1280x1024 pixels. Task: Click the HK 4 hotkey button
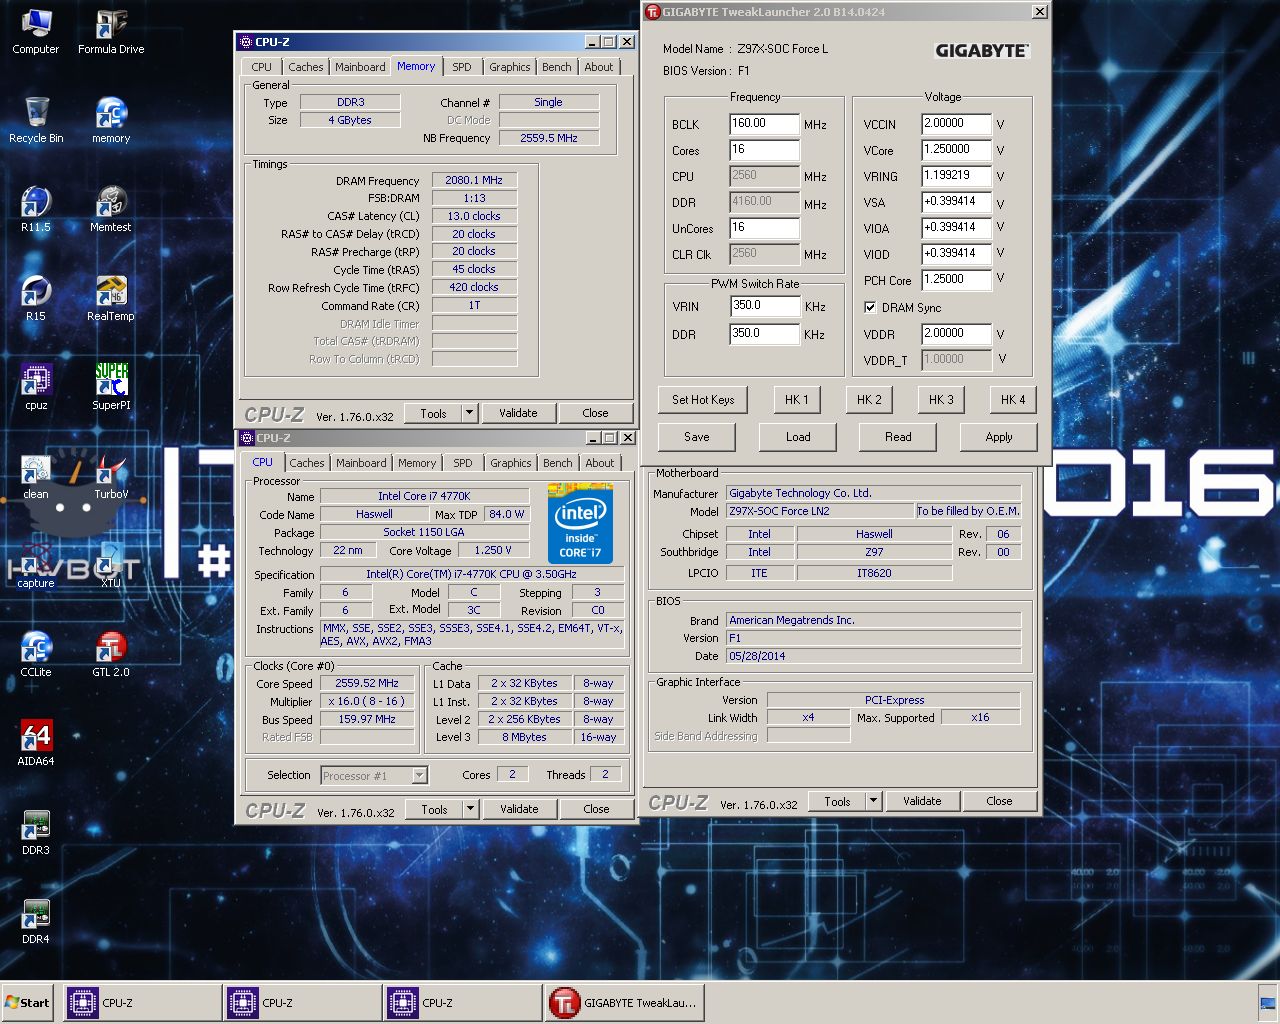(x=1013, y=400)
